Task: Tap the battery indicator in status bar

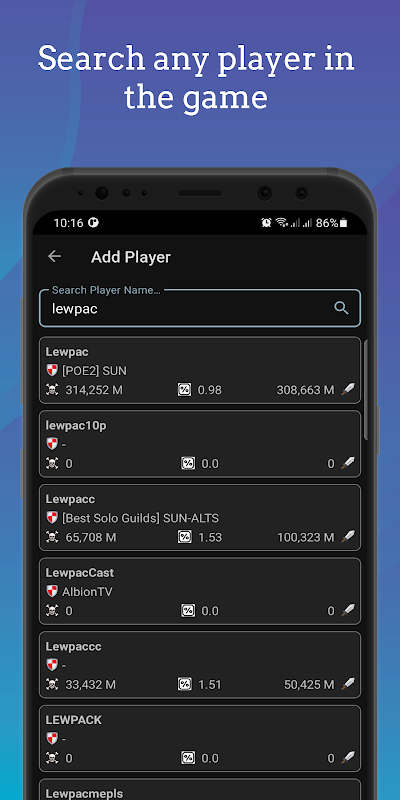Action: coord(344,222)
